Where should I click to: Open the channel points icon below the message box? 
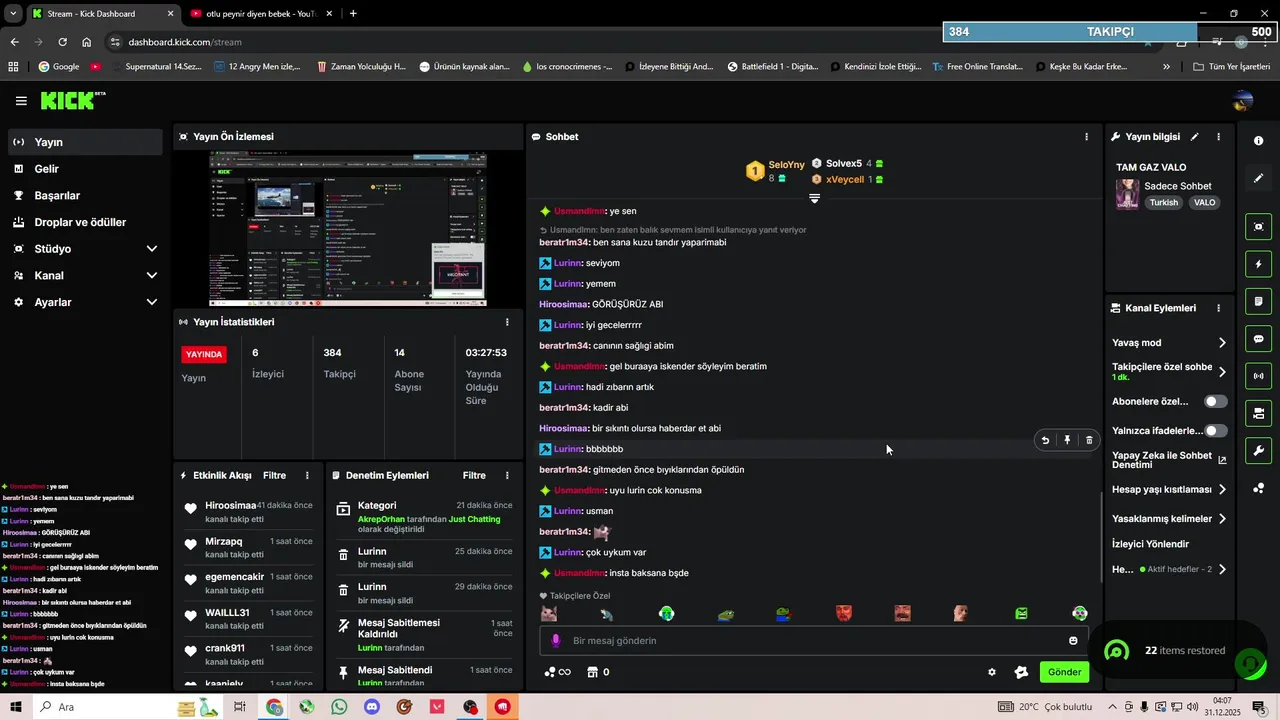click(x=557, y=672)
